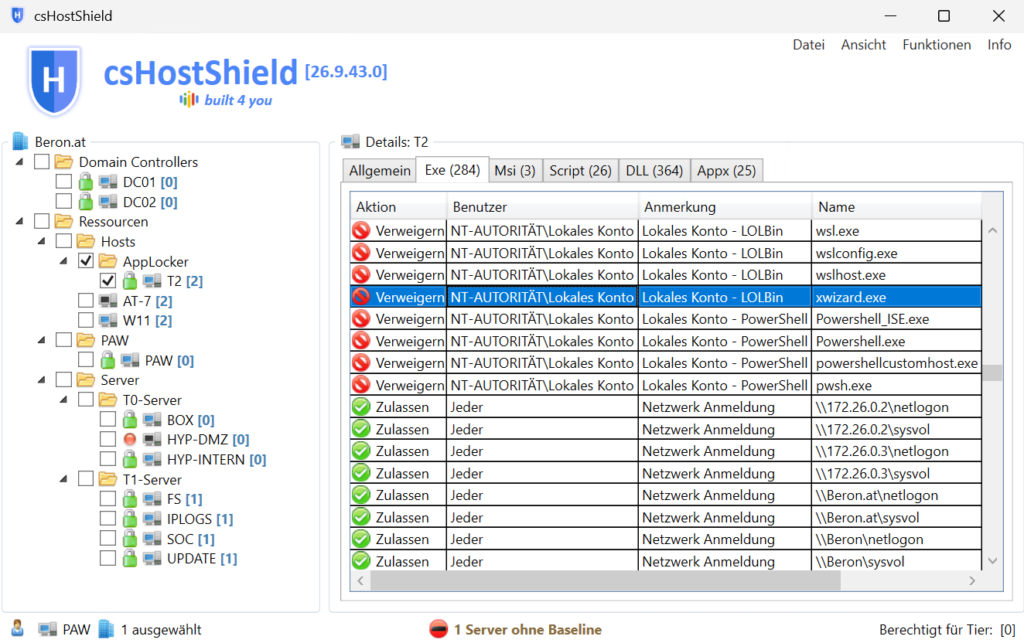The width and height of the screenshot is (1024, 643).
Task: Click the red no-baseline warning icon in status bar
Action: pyautogui.click(x=438, y=629)
